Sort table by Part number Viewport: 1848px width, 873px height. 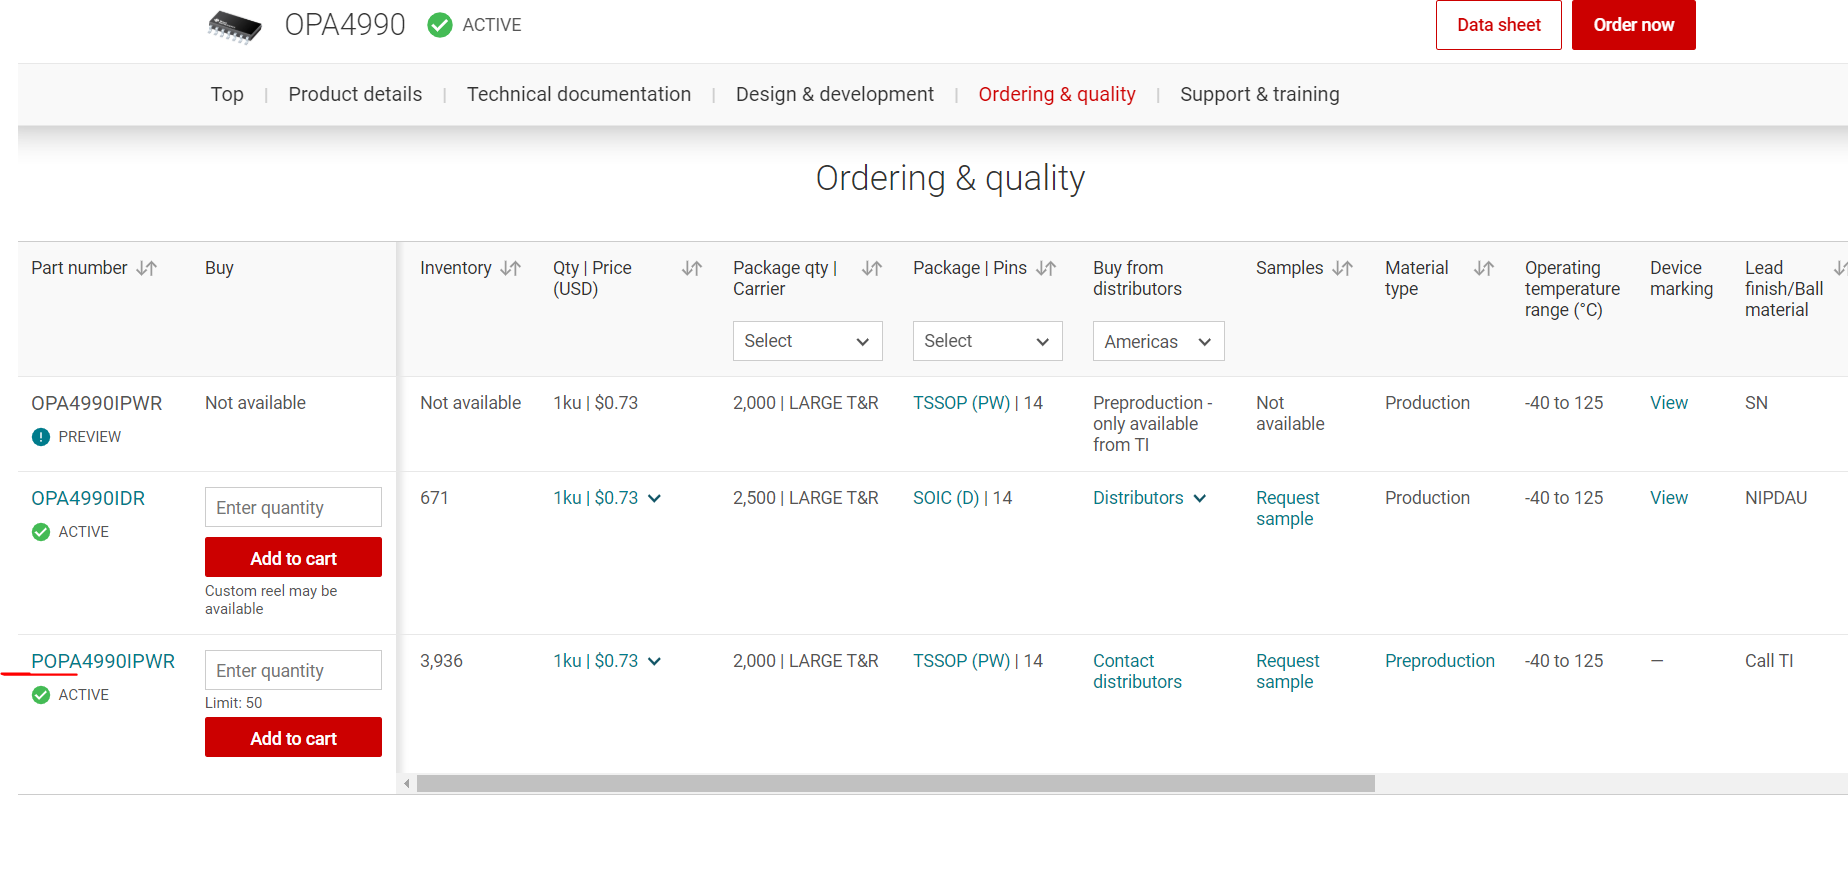coord(147,268)
